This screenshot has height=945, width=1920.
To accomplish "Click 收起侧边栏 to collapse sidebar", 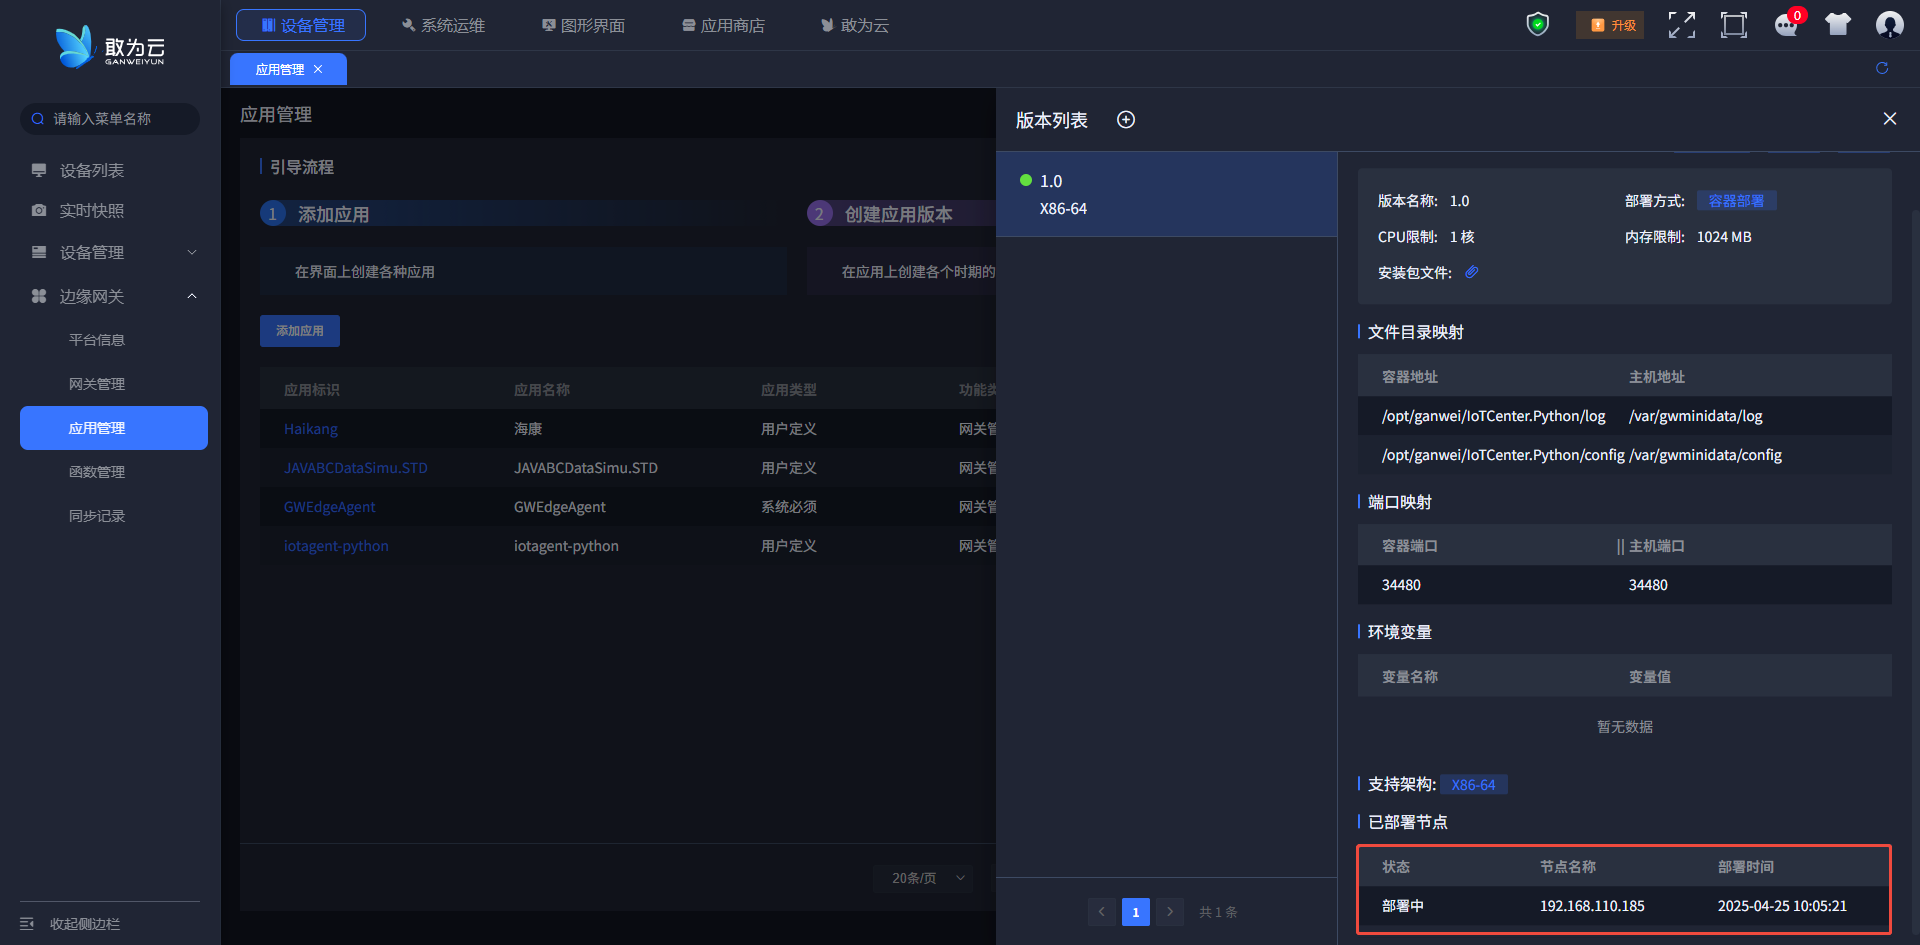I will pyautogui.click(x=70, y=924).
